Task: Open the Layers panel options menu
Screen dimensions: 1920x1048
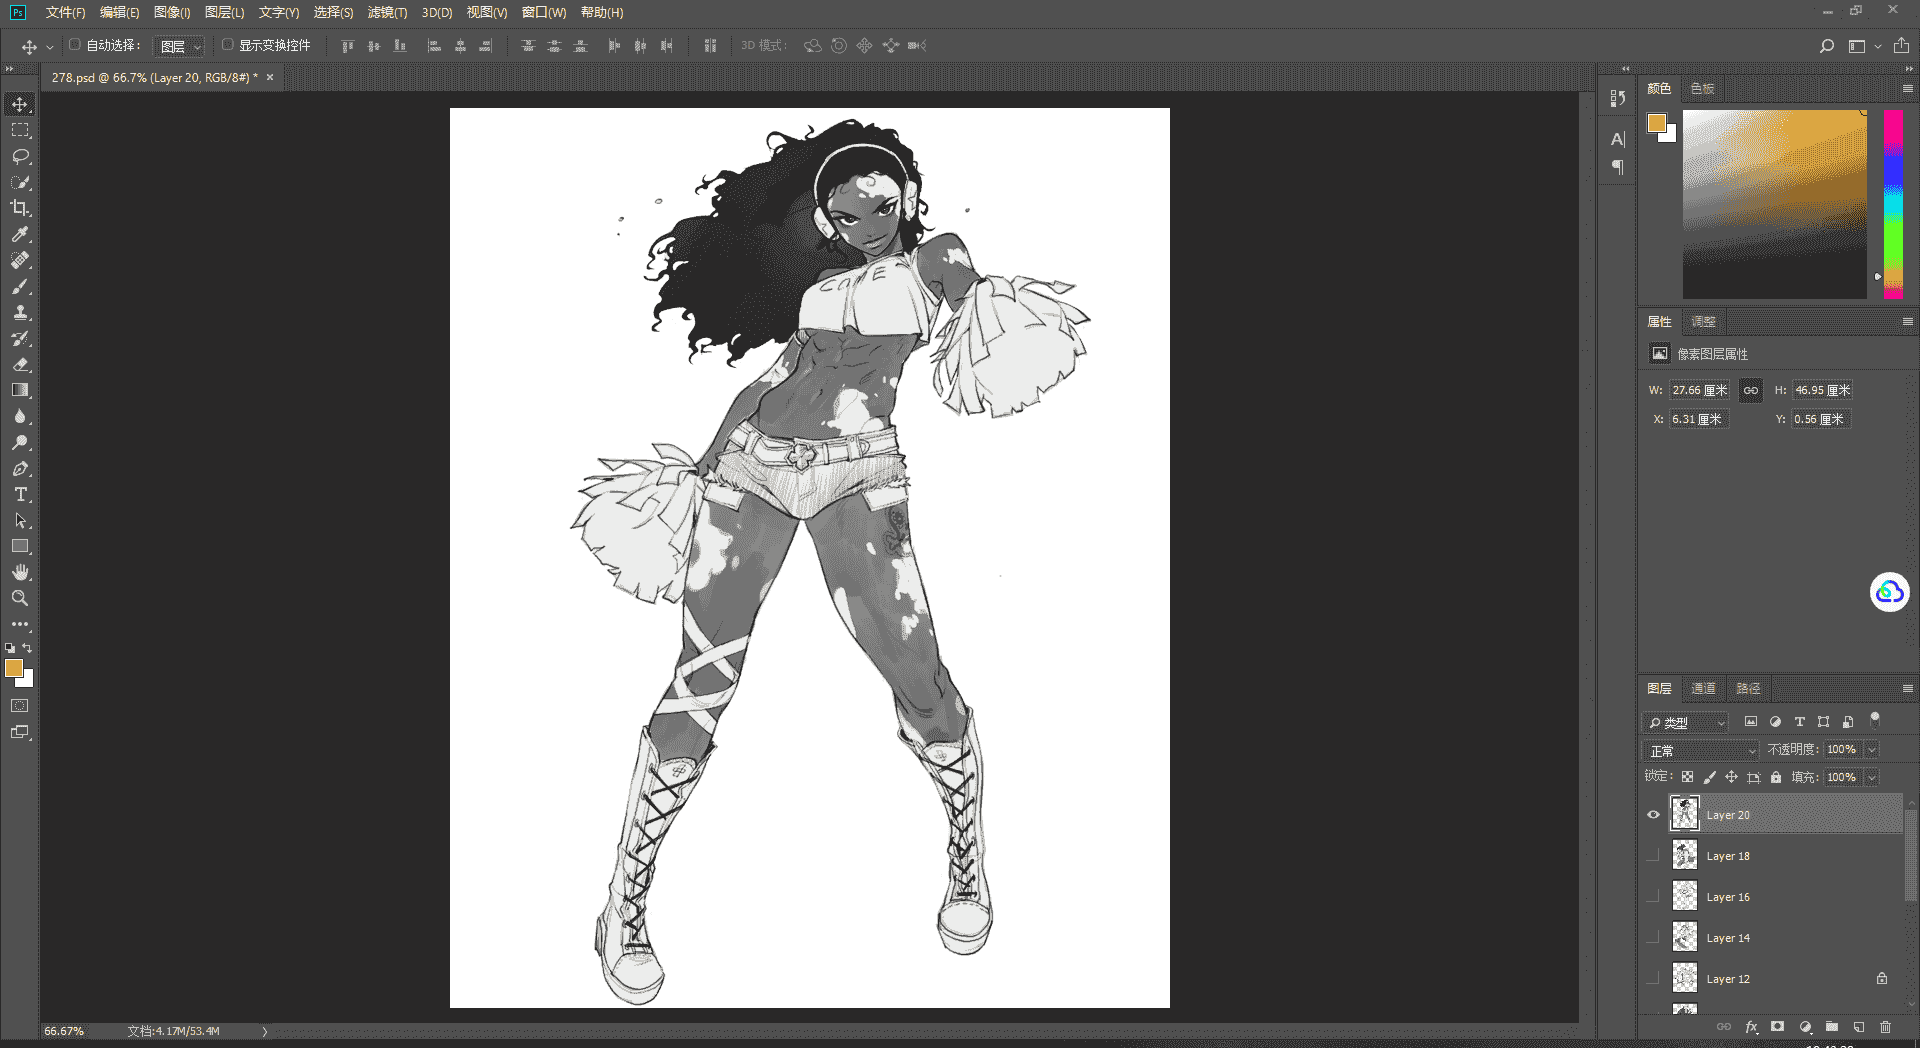Action: pyautogui.click(x=1907, y=689)
